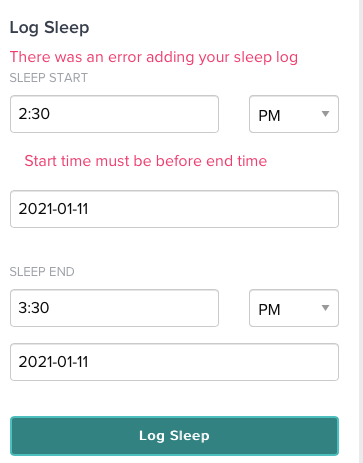Image resolution: width=363 pixels, height=463 pixels.
Task: Focus the Sleep End date field 2021-01-11
Action: (174, 362)
